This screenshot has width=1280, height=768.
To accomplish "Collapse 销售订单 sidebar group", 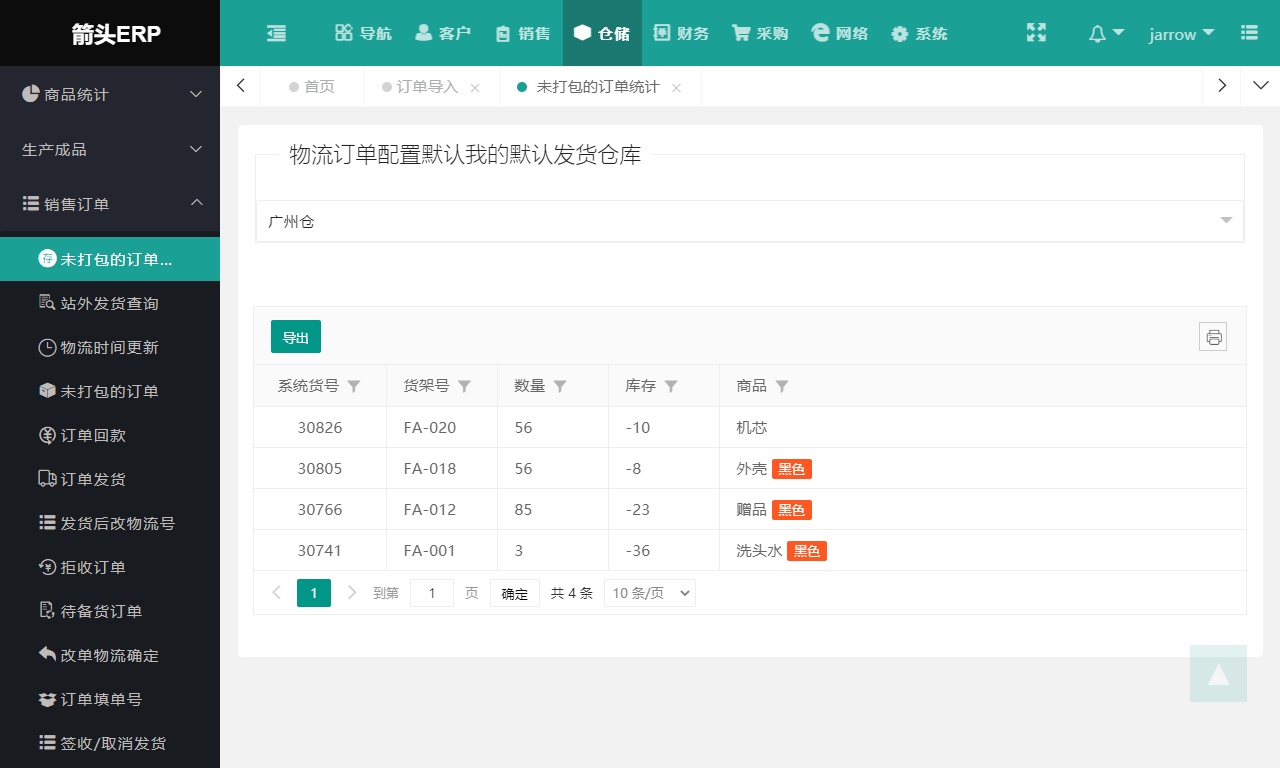I will (110, 204).
